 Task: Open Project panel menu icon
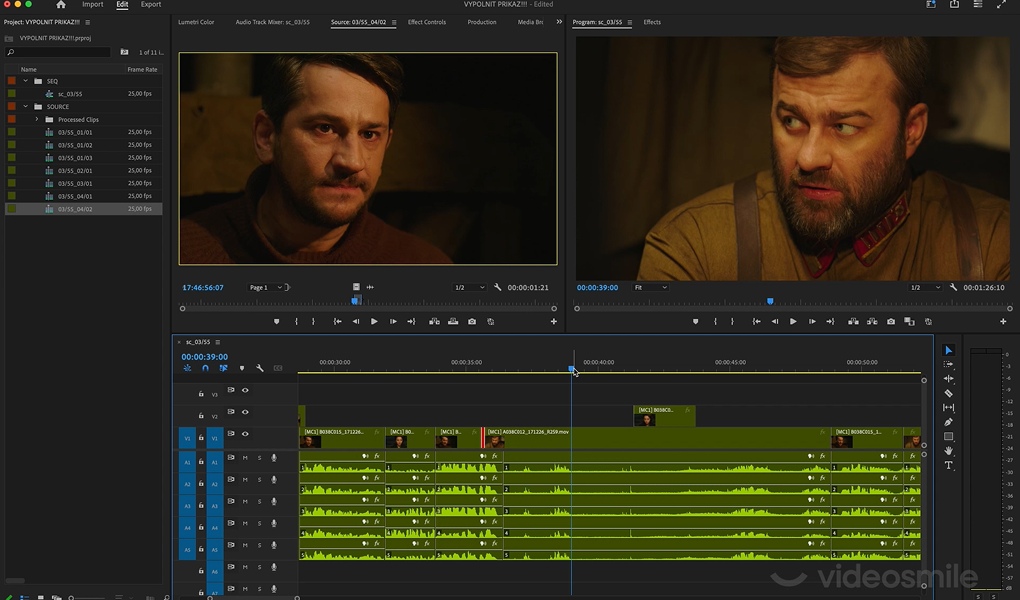[88, 22]
